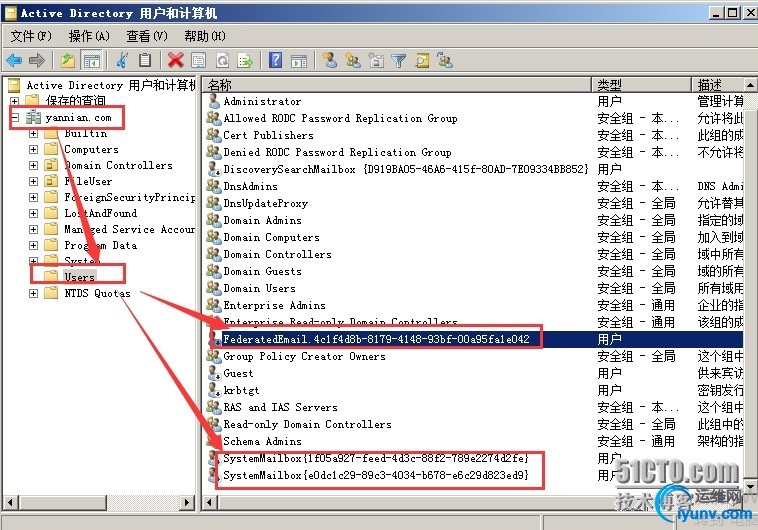Expand the Computers folder node

(33, 149)
